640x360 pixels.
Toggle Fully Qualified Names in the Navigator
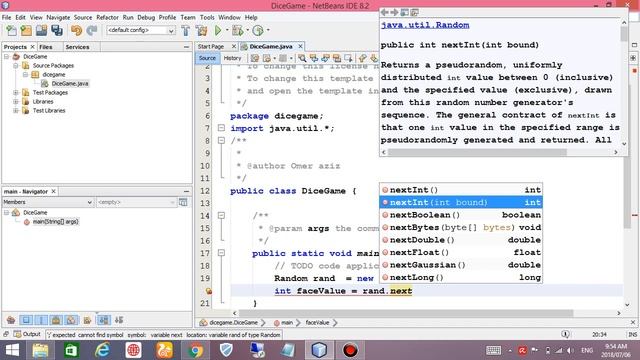pos(87,320)
